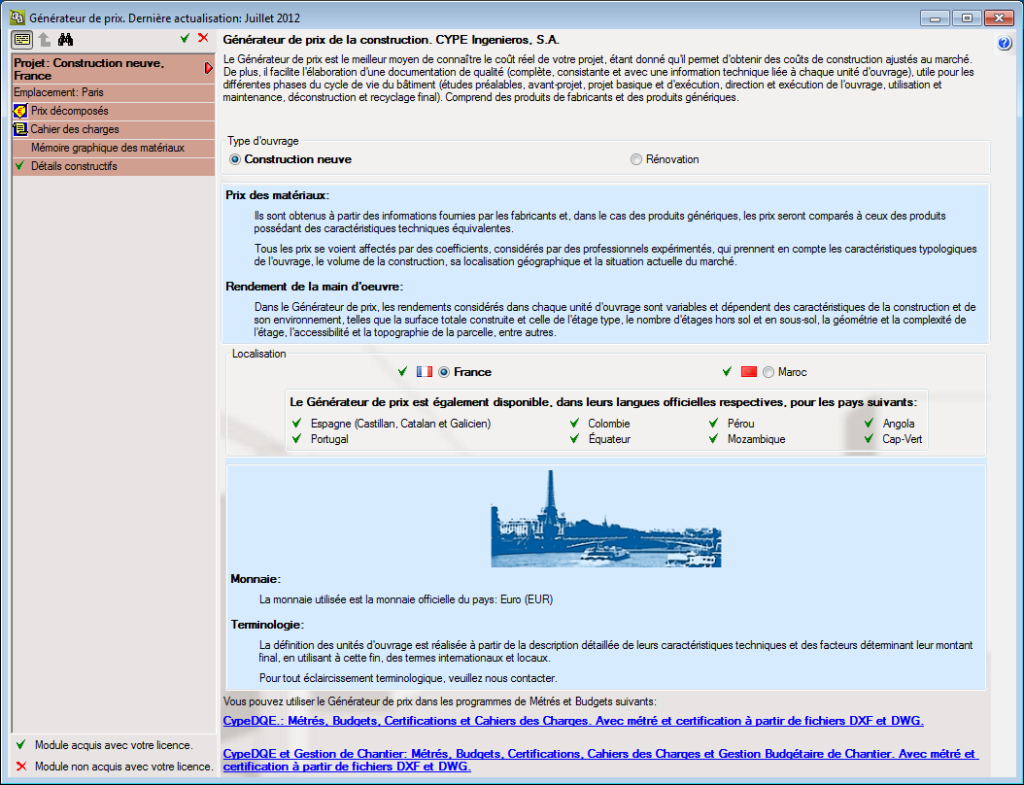The width and height of the screenshot is (1024, 785).
Task: Expand the red arrow on Projet row
Action: click(x=208, y=68)
